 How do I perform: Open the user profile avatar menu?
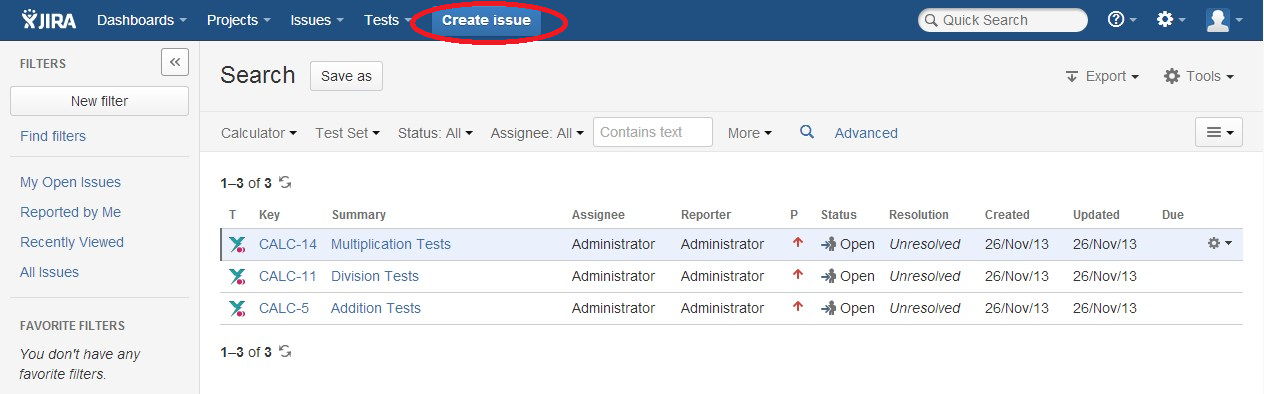click(1224, 20)
